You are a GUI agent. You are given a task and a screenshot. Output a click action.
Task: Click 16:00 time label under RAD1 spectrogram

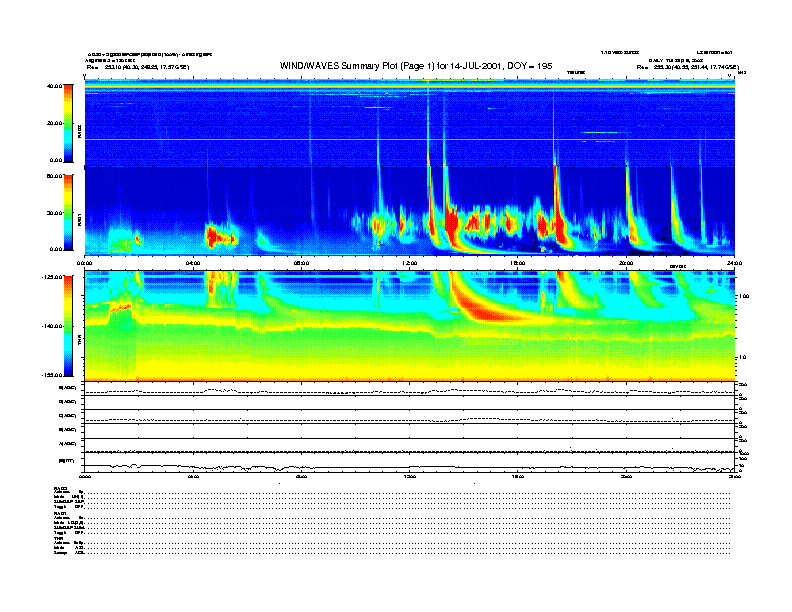click(518, 263)
